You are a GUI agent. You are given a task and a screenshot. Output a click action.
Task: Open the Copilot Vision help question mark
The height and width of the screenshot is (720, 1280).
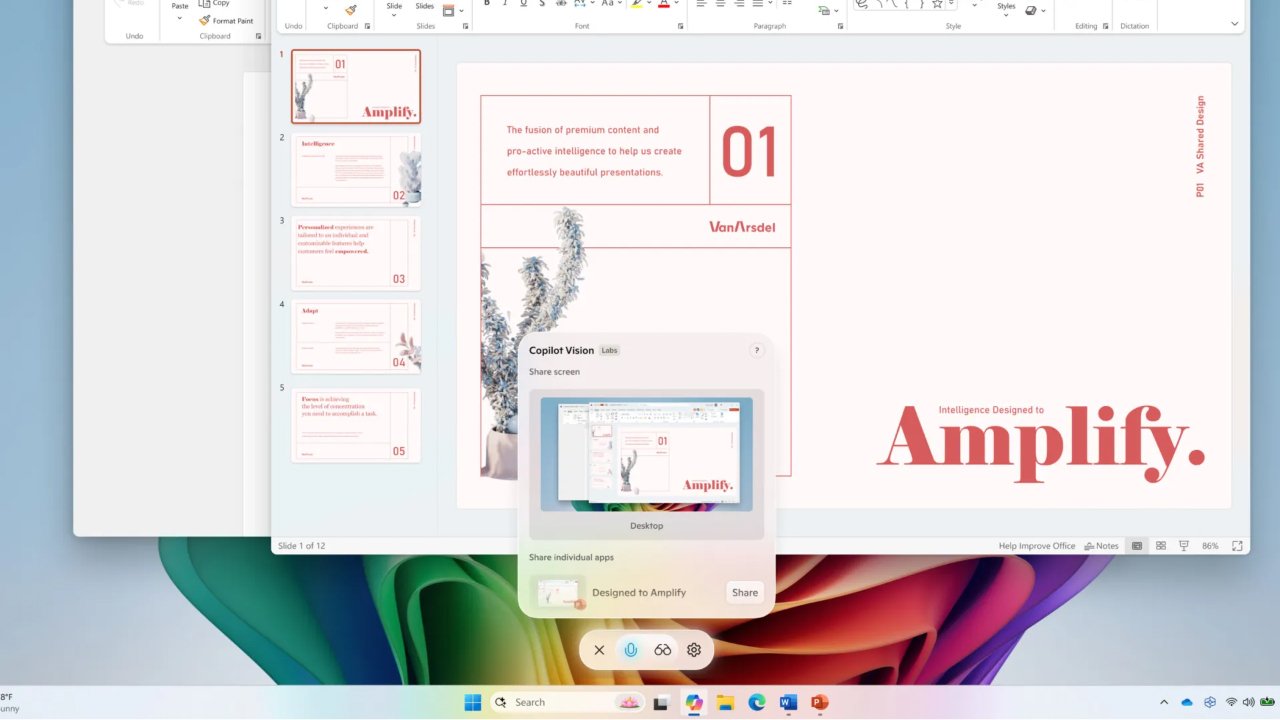pos(756,350)
